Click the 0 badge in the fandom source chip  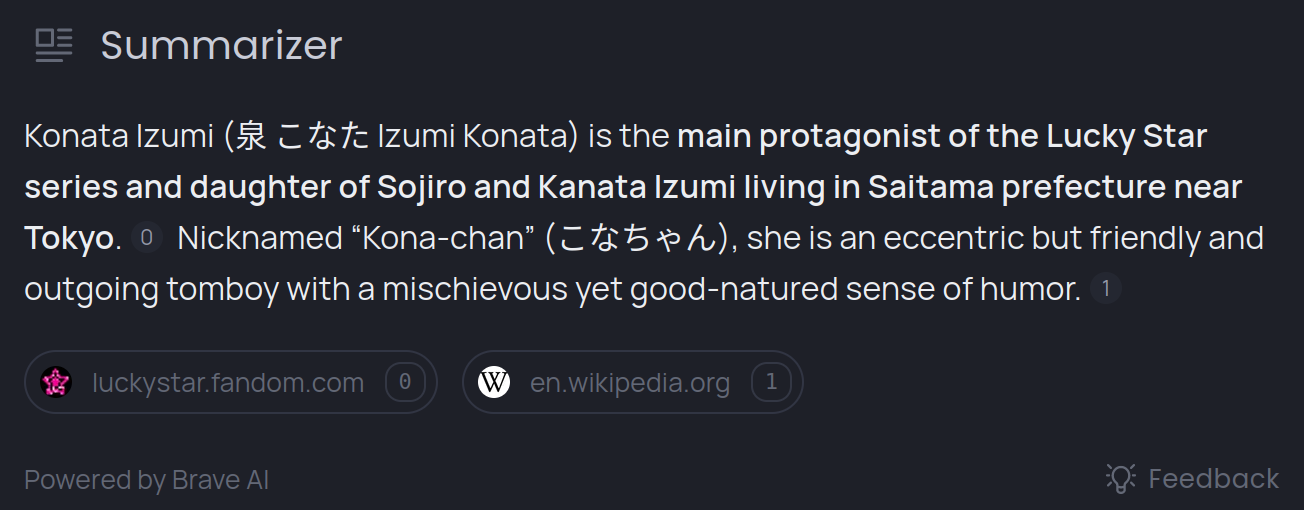tap(405, 382)
